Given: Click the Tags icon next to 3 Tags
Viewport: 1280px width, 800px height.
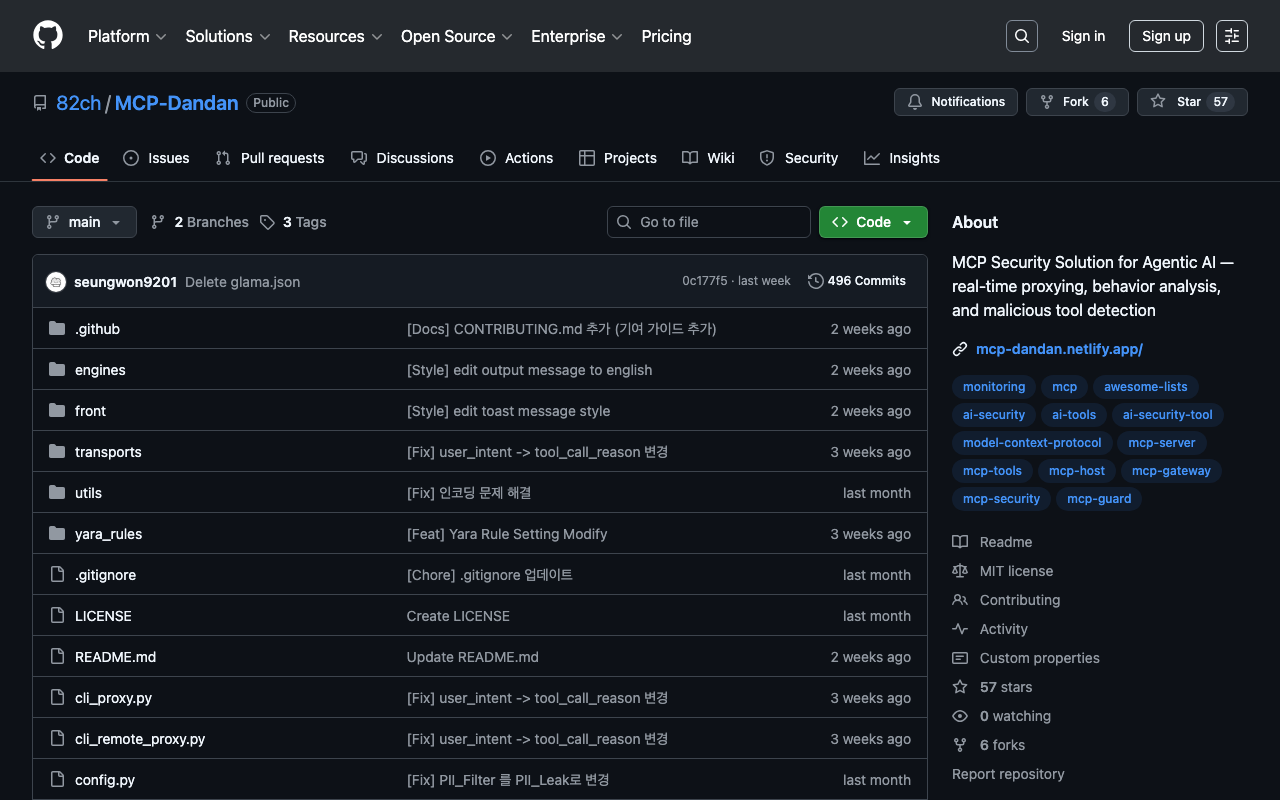Looking at the screenshot, I should click(x=267, y=222).
